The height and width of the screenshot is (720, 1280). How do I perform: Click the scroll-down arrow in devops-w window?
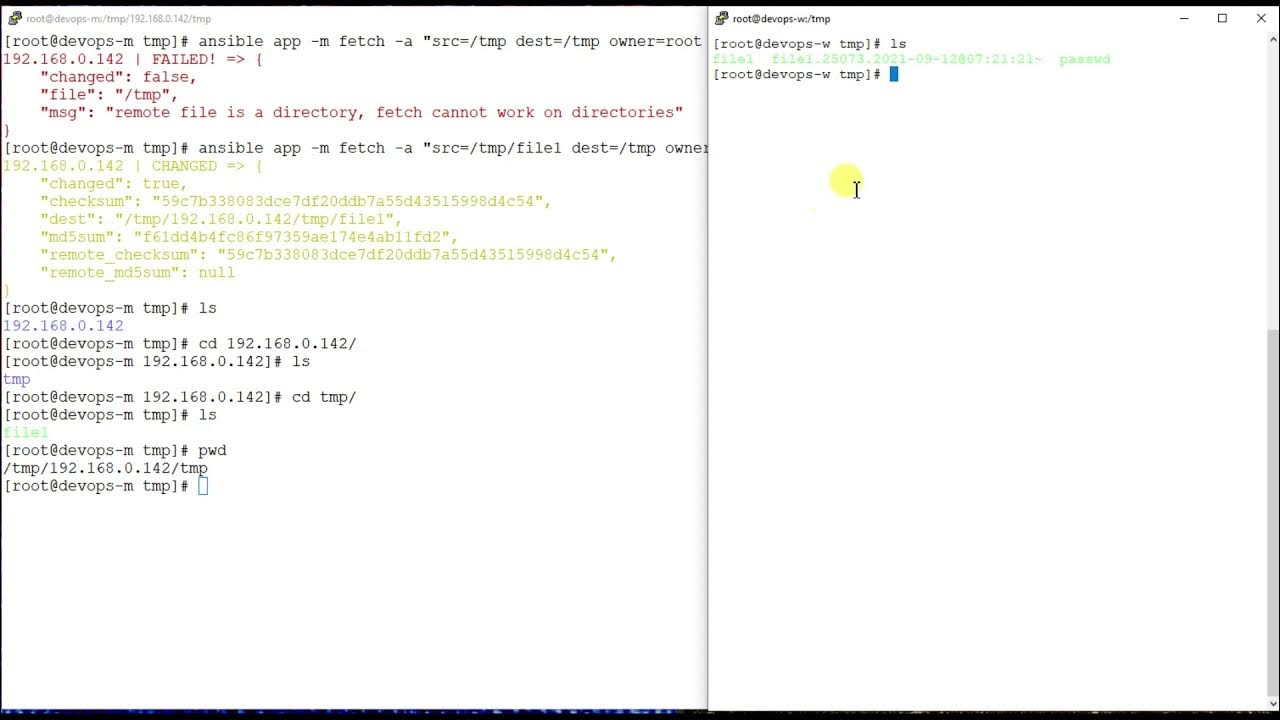1273,702
